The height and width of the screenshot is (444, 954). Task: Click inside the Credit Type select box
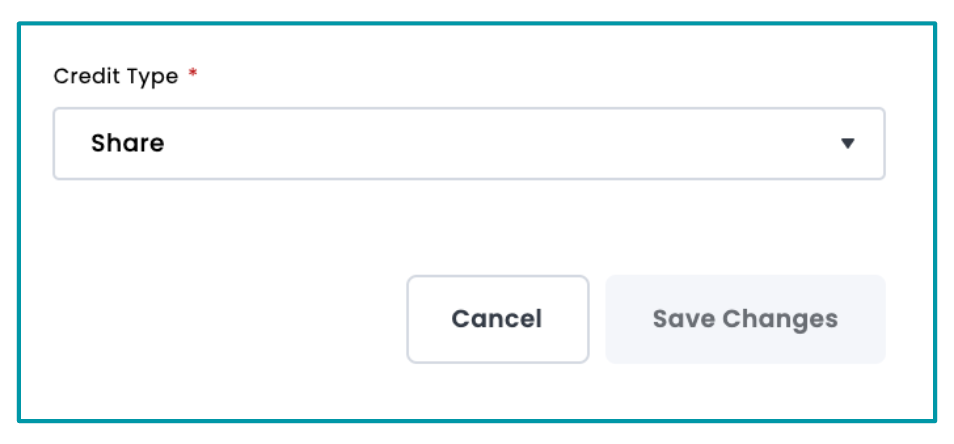point(468,144)
